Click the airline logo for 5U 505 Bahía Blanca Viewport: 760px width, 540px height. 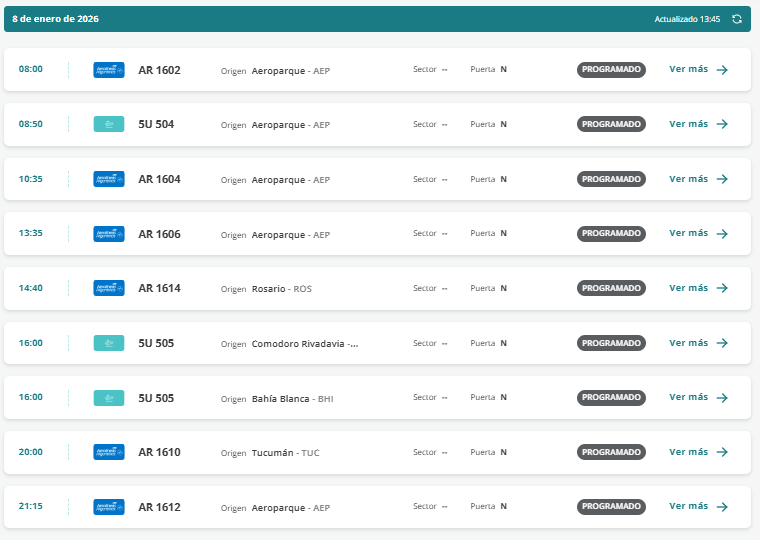tap(108, 398)
